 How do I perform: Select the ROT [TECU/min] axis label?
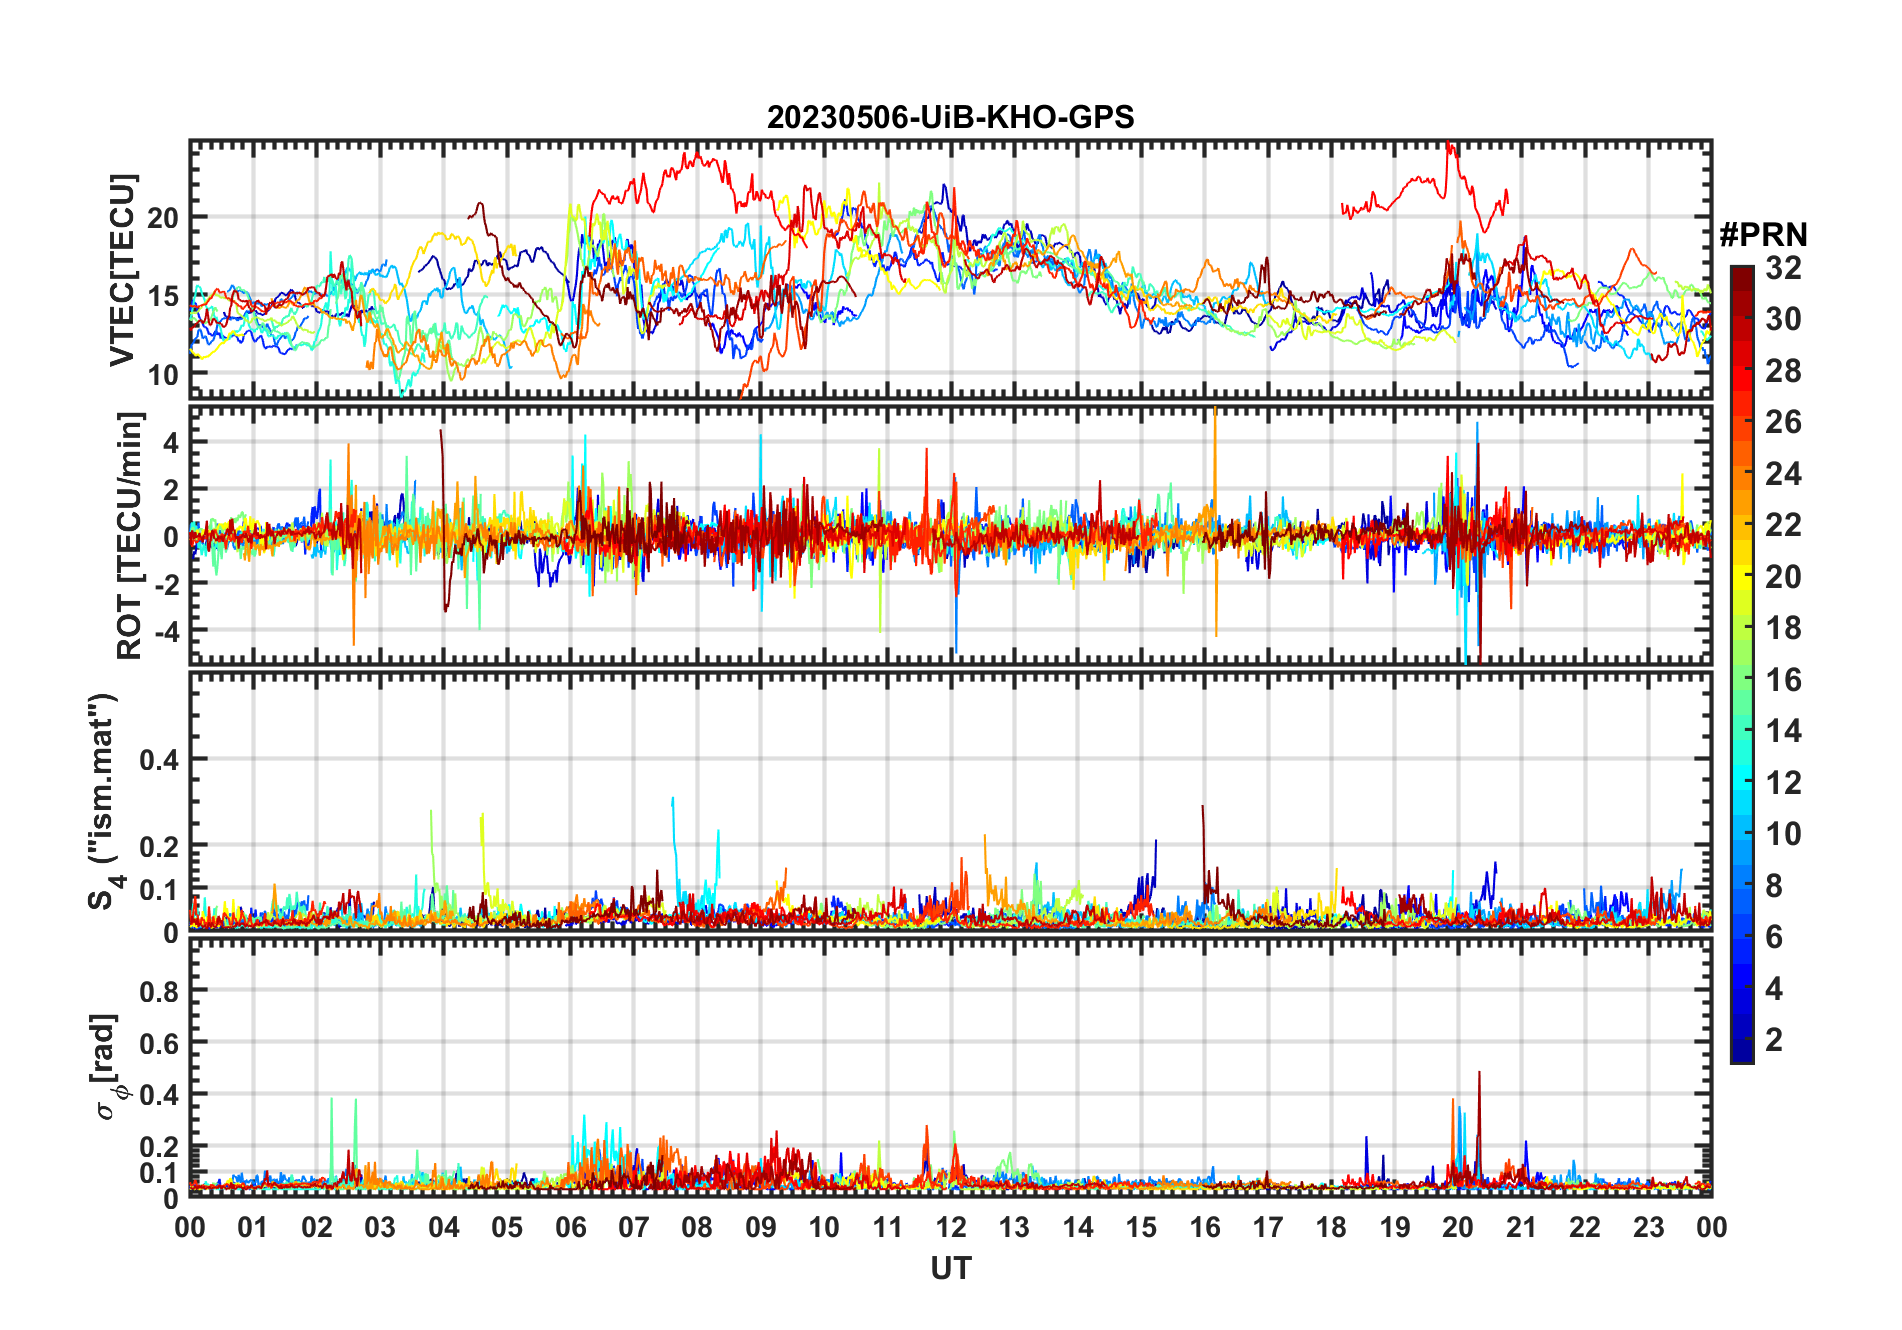(129, 535)
